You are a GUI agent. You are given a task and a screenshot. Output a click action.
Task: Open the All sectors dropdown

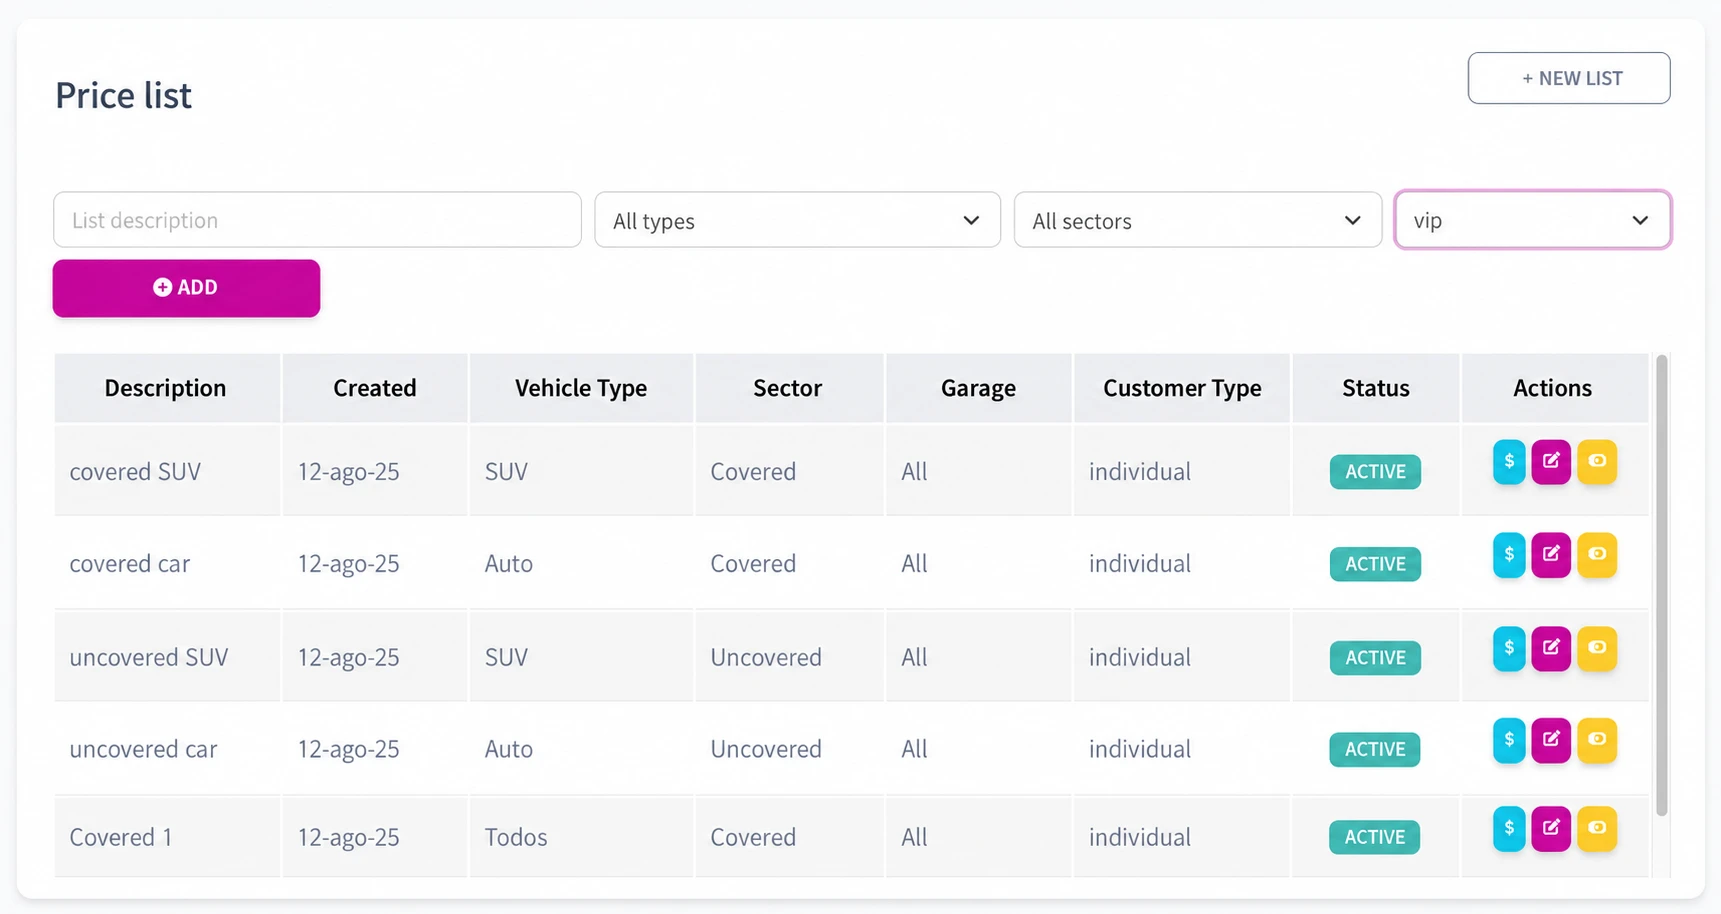pos(1197,220)
